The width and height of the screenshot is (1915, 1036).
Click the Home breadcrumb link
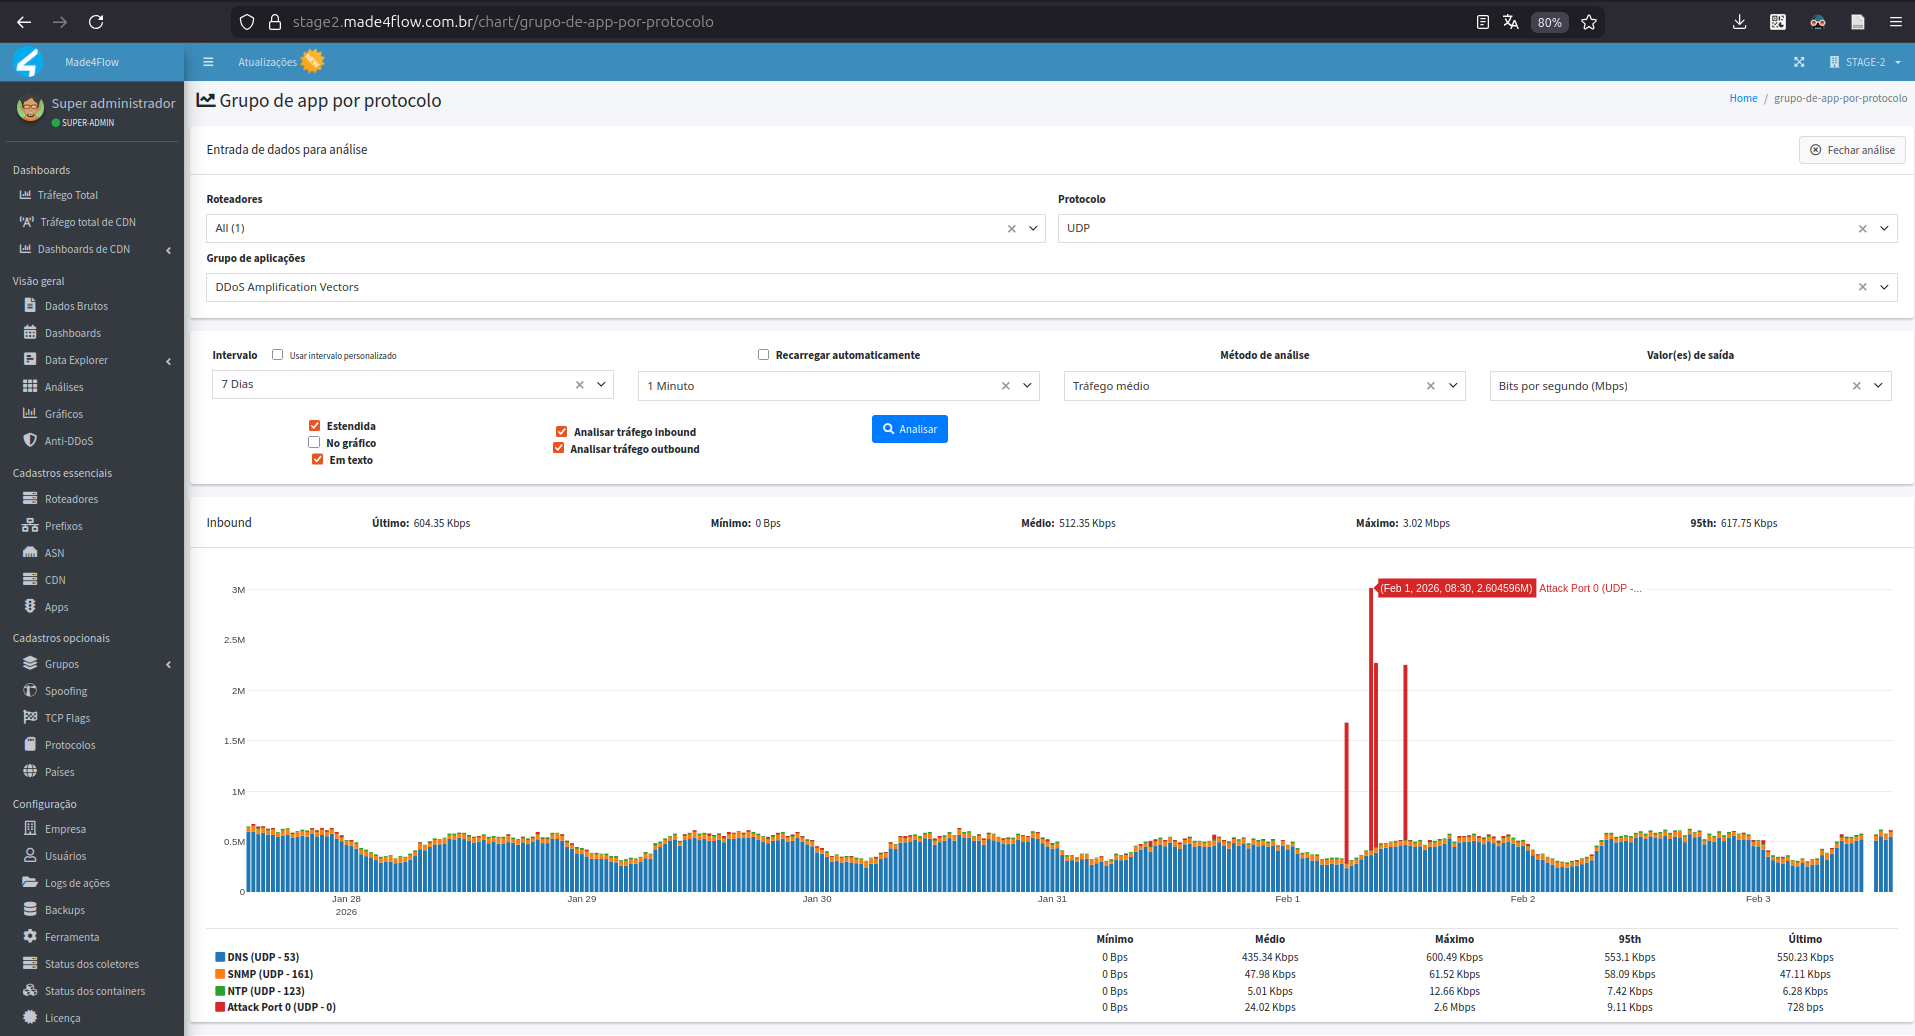1742,97
